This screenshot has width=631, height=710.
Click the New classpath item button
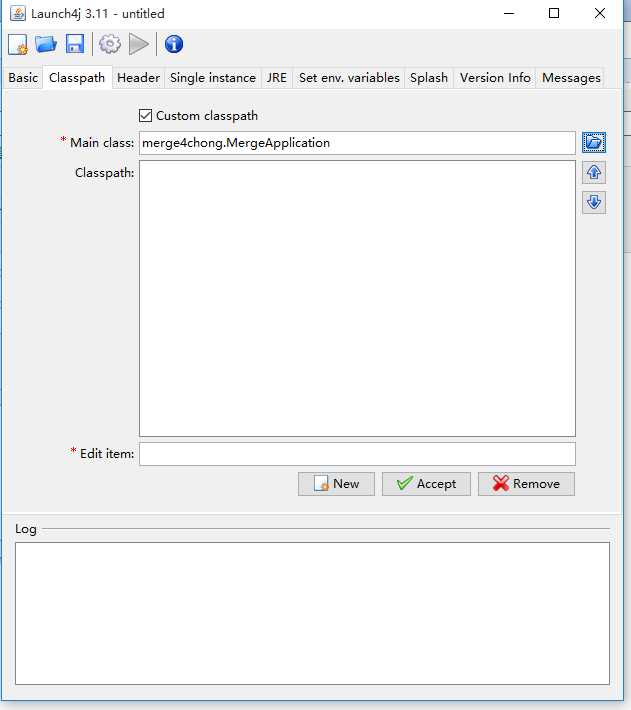click(336, 484)
